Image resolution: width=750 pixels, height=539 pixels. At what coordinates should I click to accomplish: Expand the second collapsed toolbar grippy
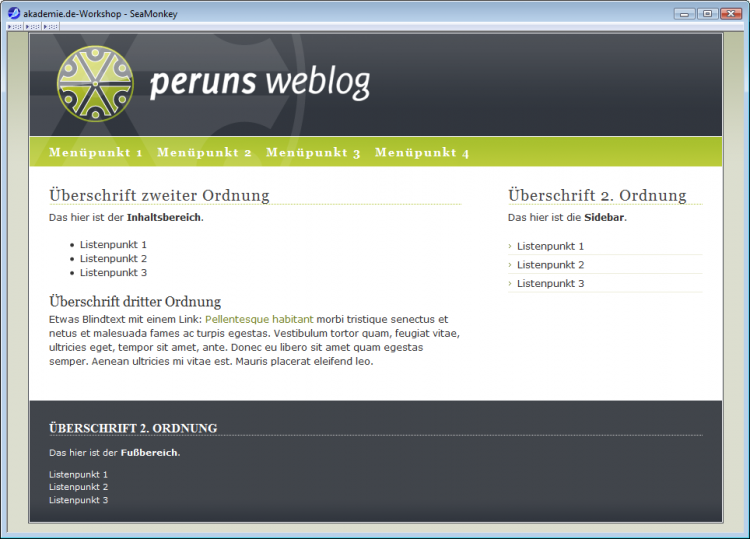click(33, 27)
